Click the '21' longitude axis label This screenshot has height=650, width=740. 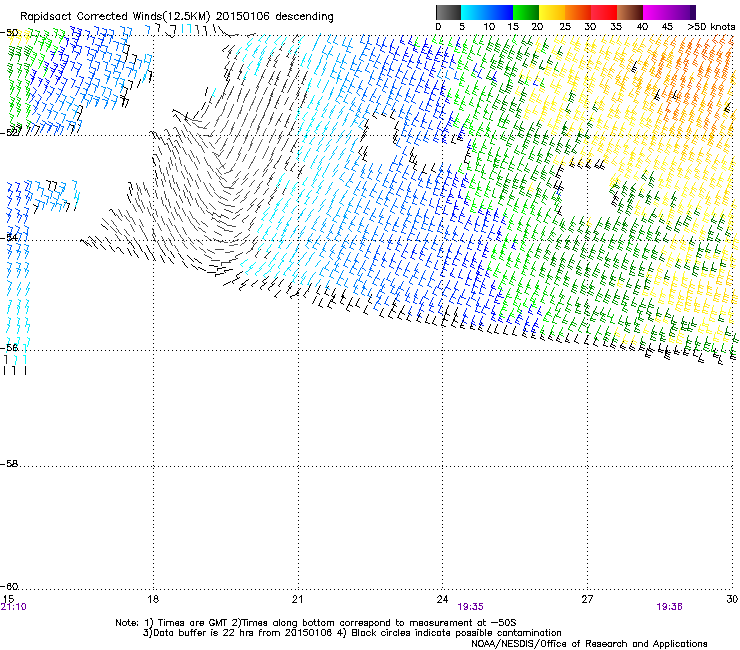click(x=297, y=599)
